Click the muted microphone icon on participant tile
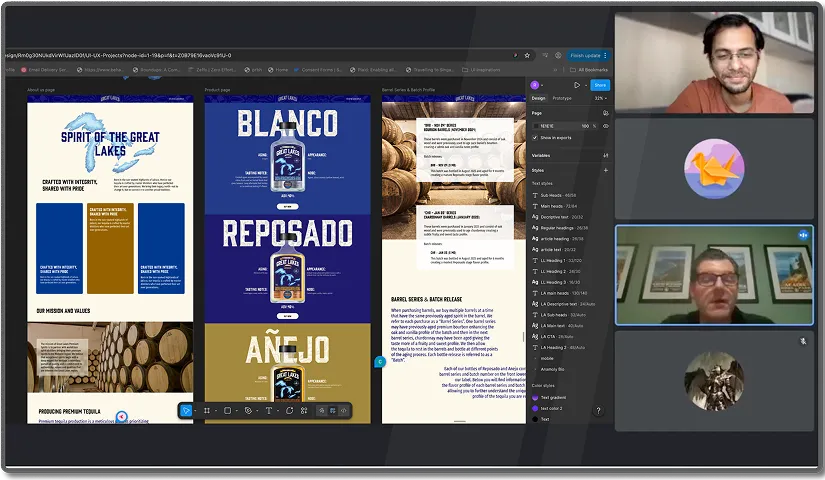 point(803,341)
